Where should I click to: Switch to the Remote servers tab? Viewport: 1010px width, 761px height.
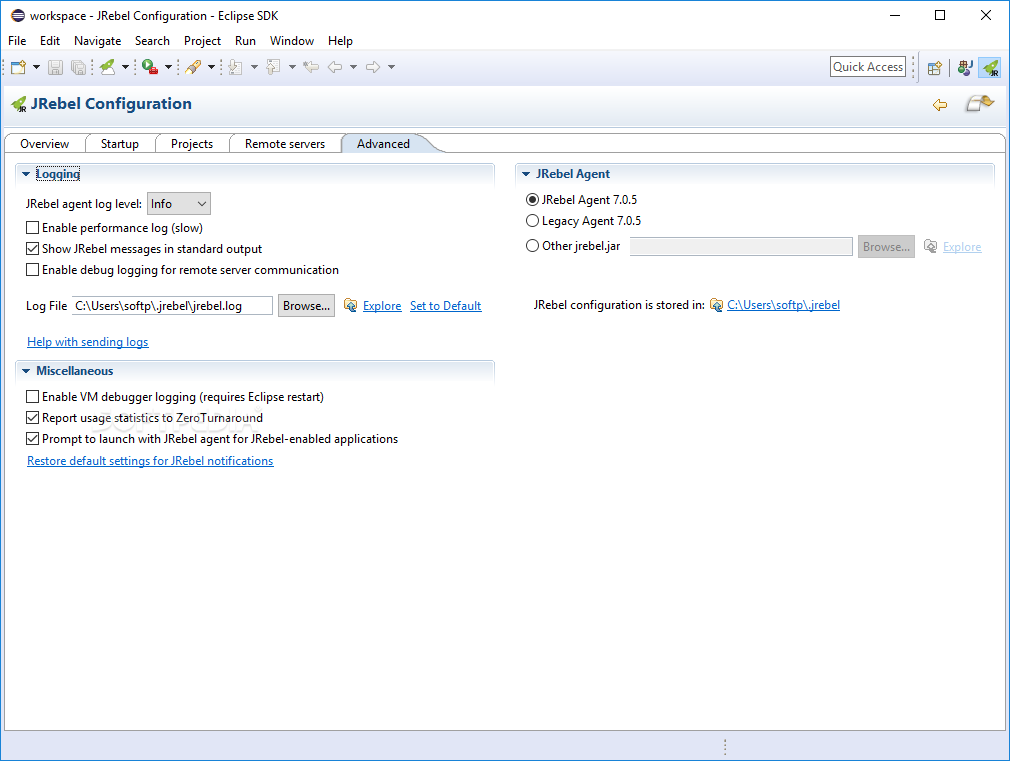tap(285, 144)
